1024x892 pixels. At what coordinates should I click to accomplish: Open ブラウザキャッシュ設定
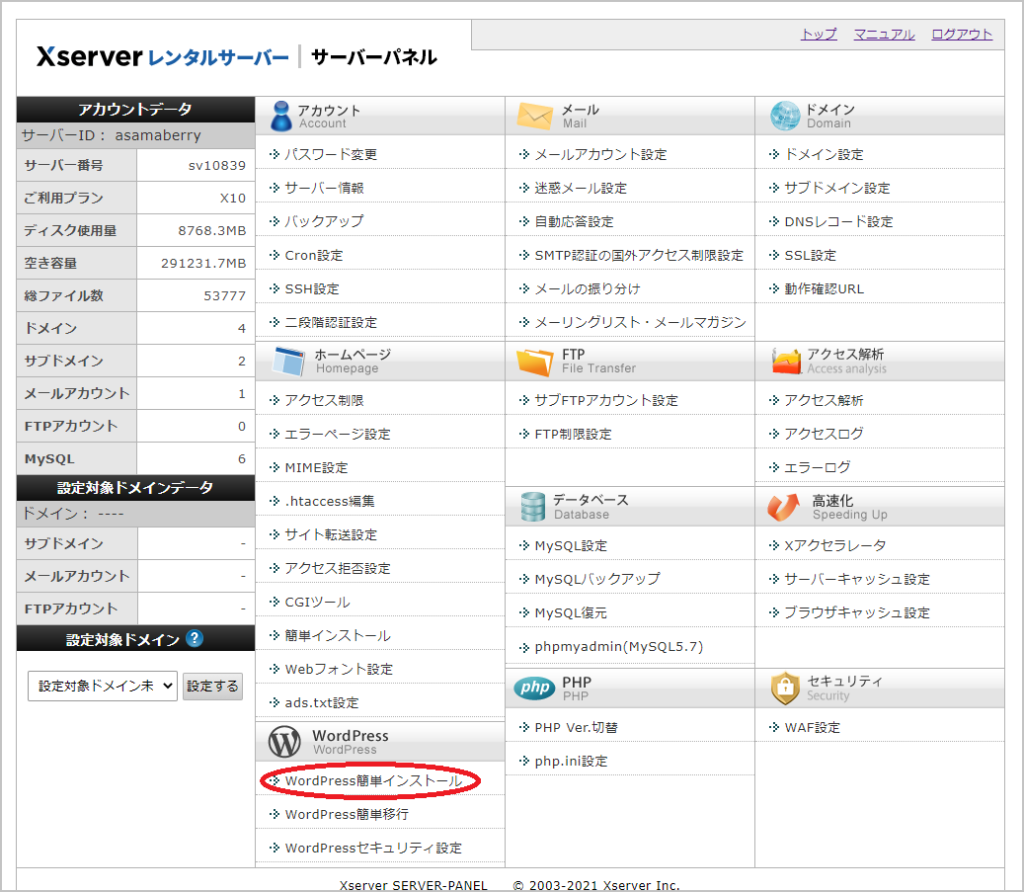pos(857,613)
